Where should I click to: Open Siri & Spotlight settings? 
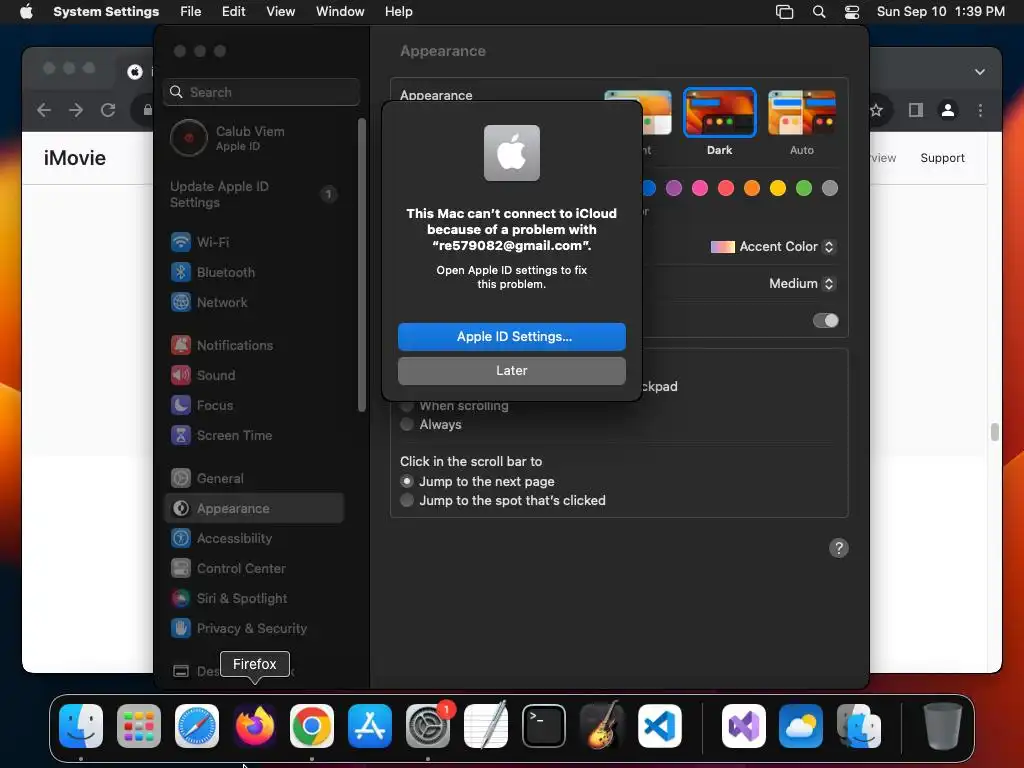coord(254,599)
